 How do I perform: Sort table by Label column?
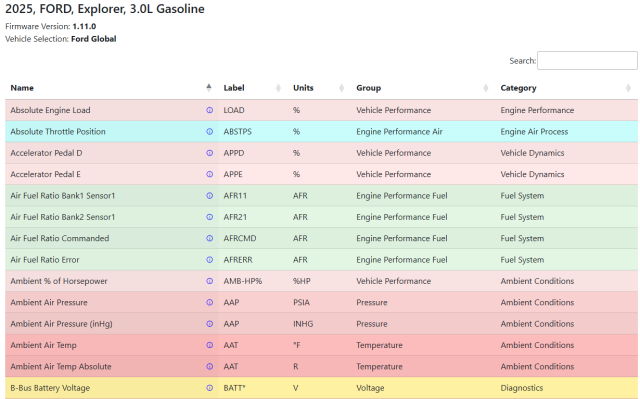[x=253, y=88]
